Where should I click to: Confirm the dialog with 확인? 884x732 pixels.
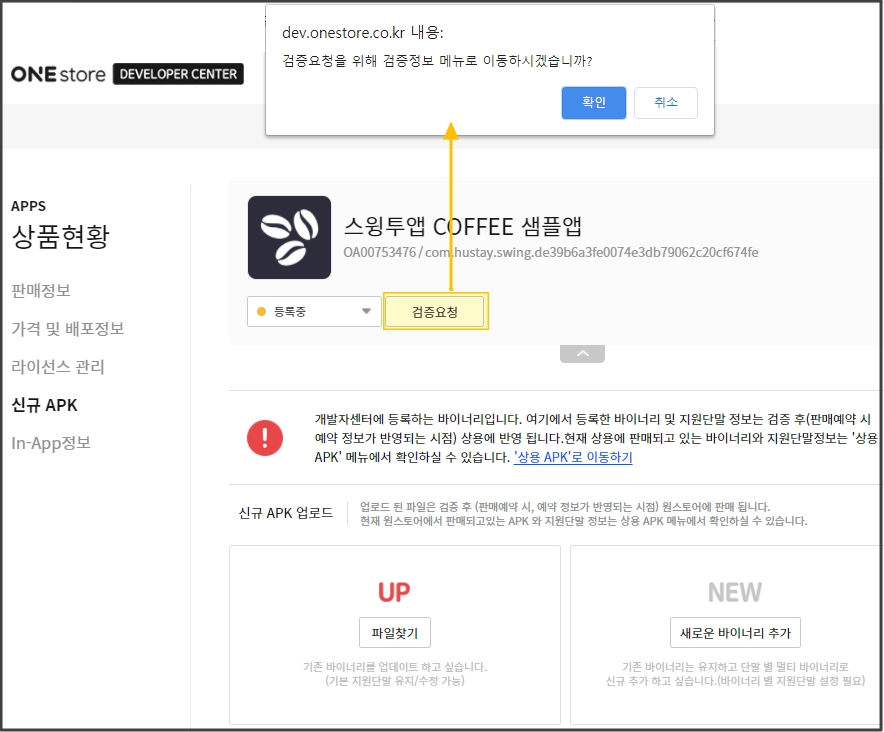[x=594, y=103]
